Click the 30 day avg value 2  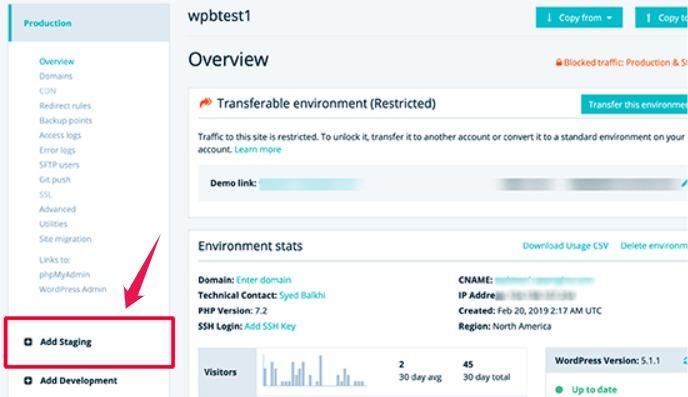tap(401, 364)
